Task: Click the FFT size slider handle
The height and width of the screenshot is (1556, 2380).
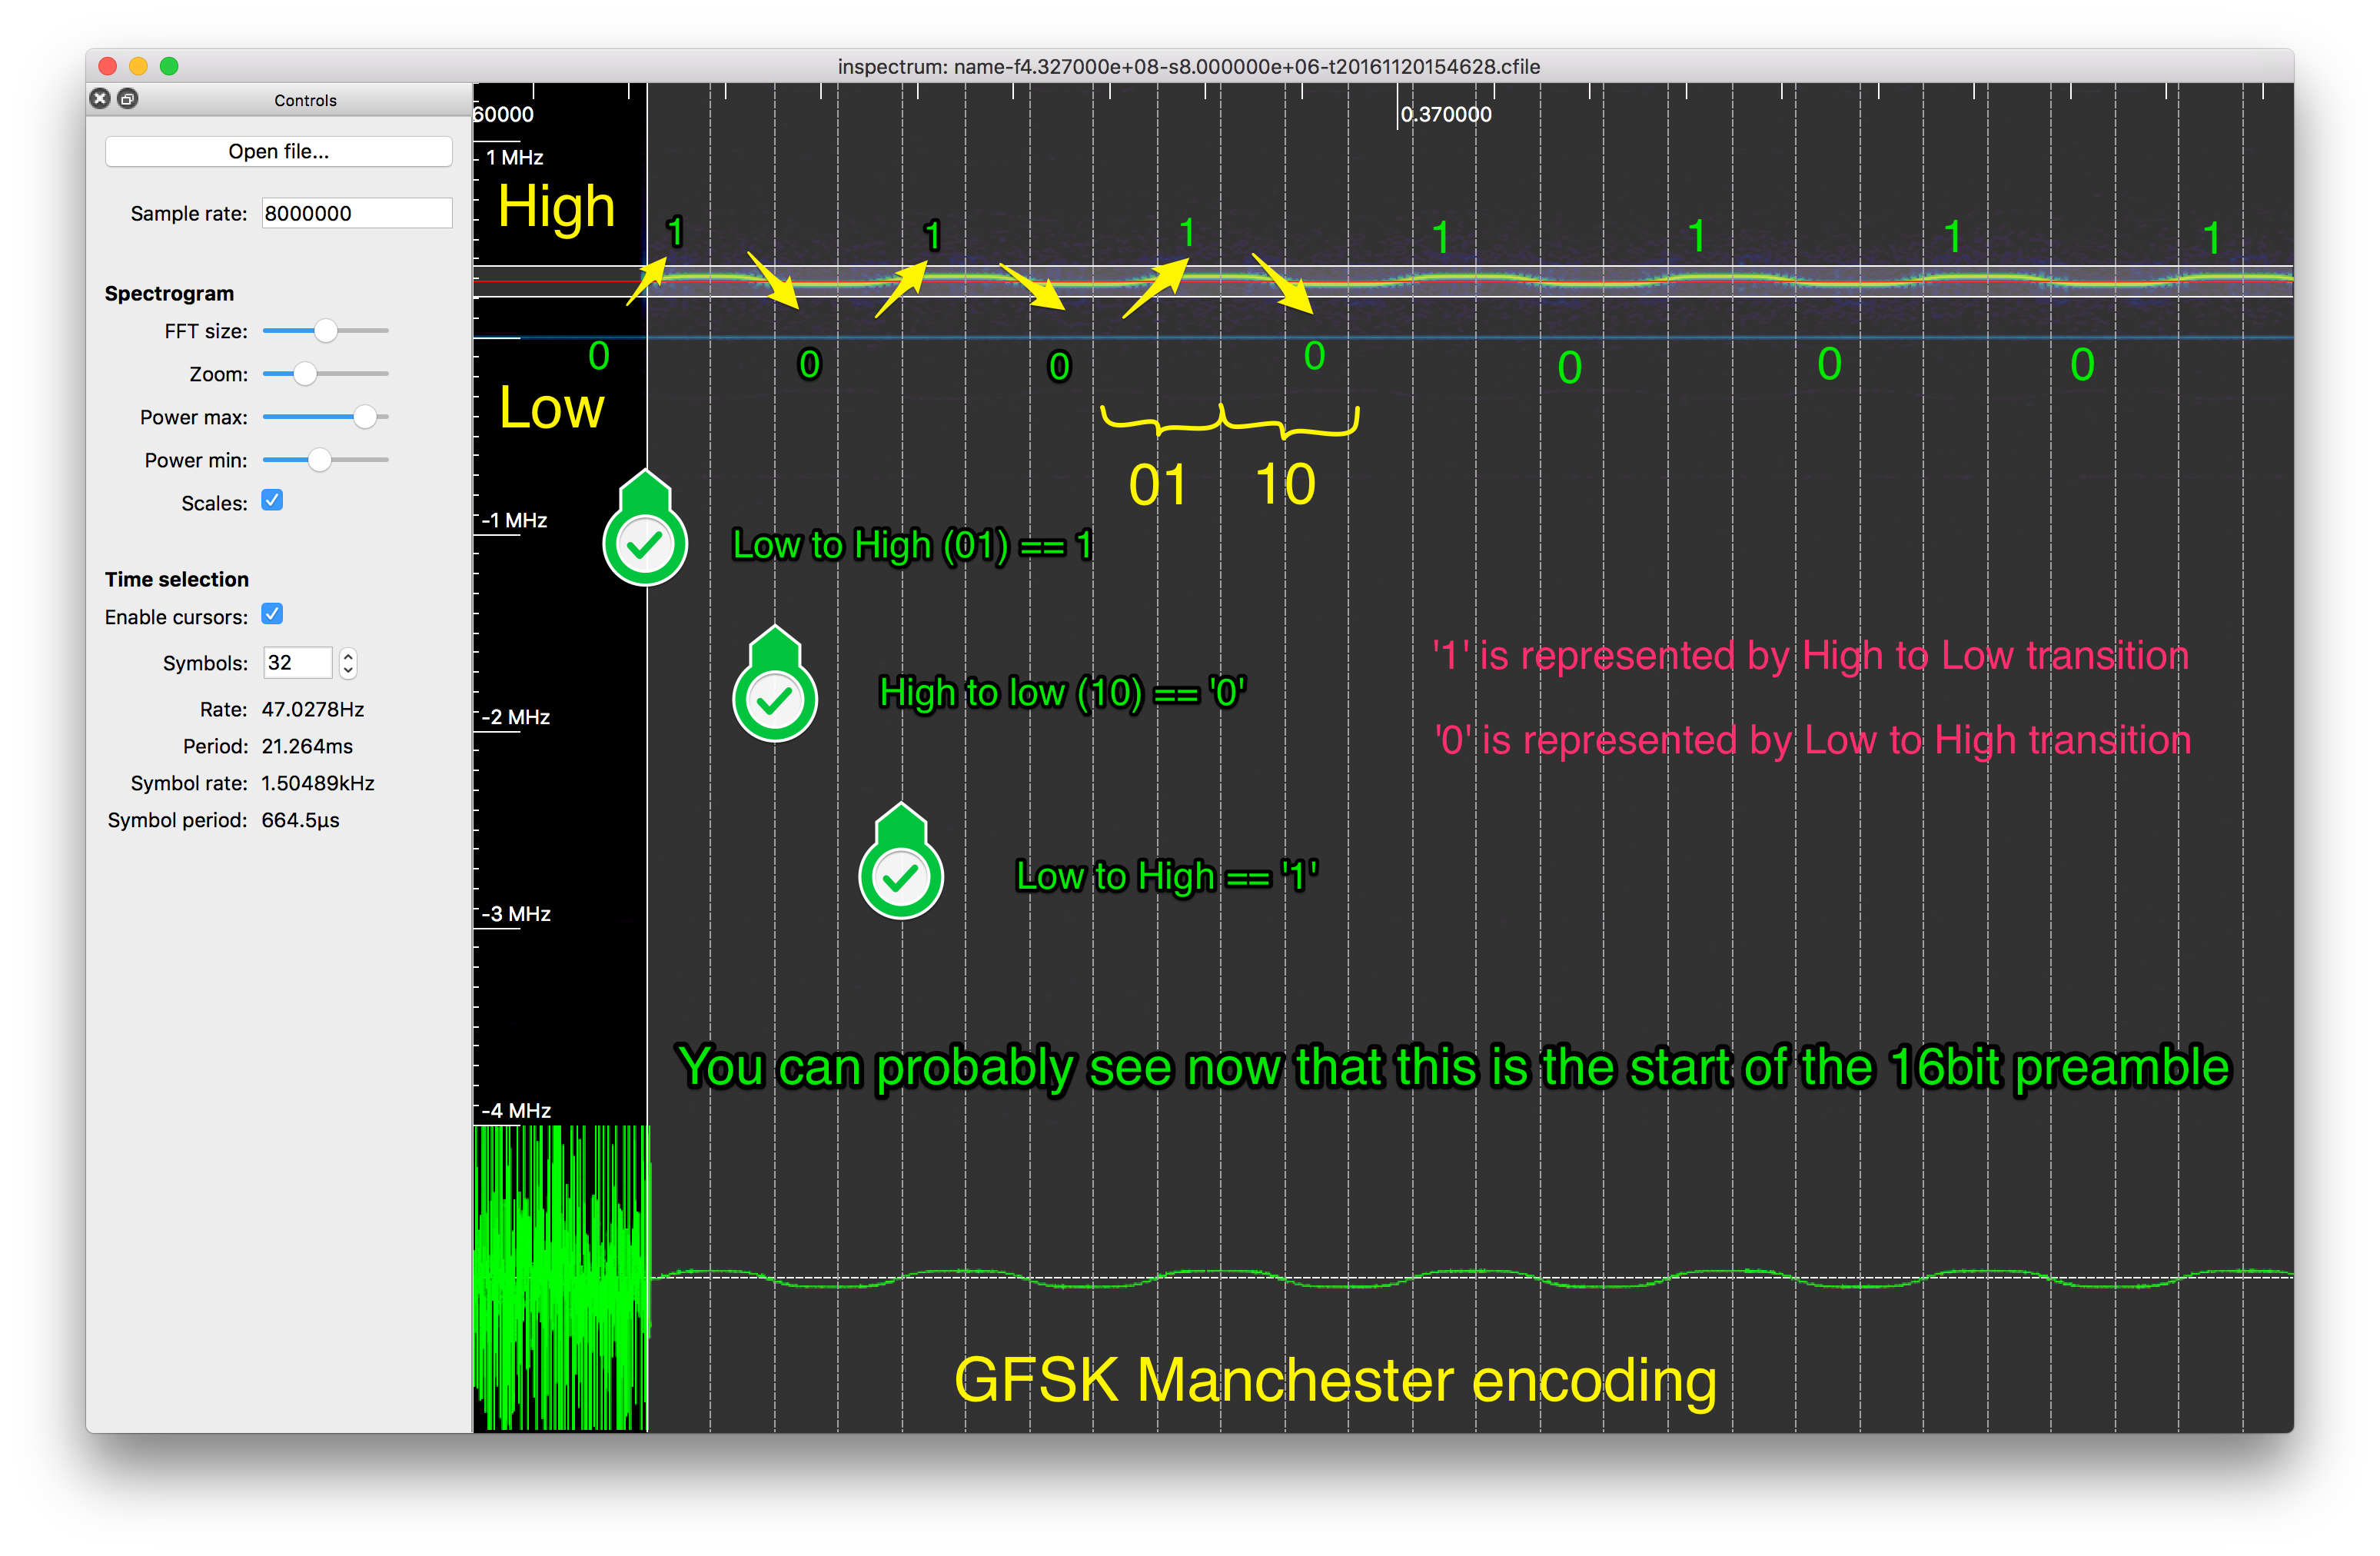Action: [x=325, y=330]
